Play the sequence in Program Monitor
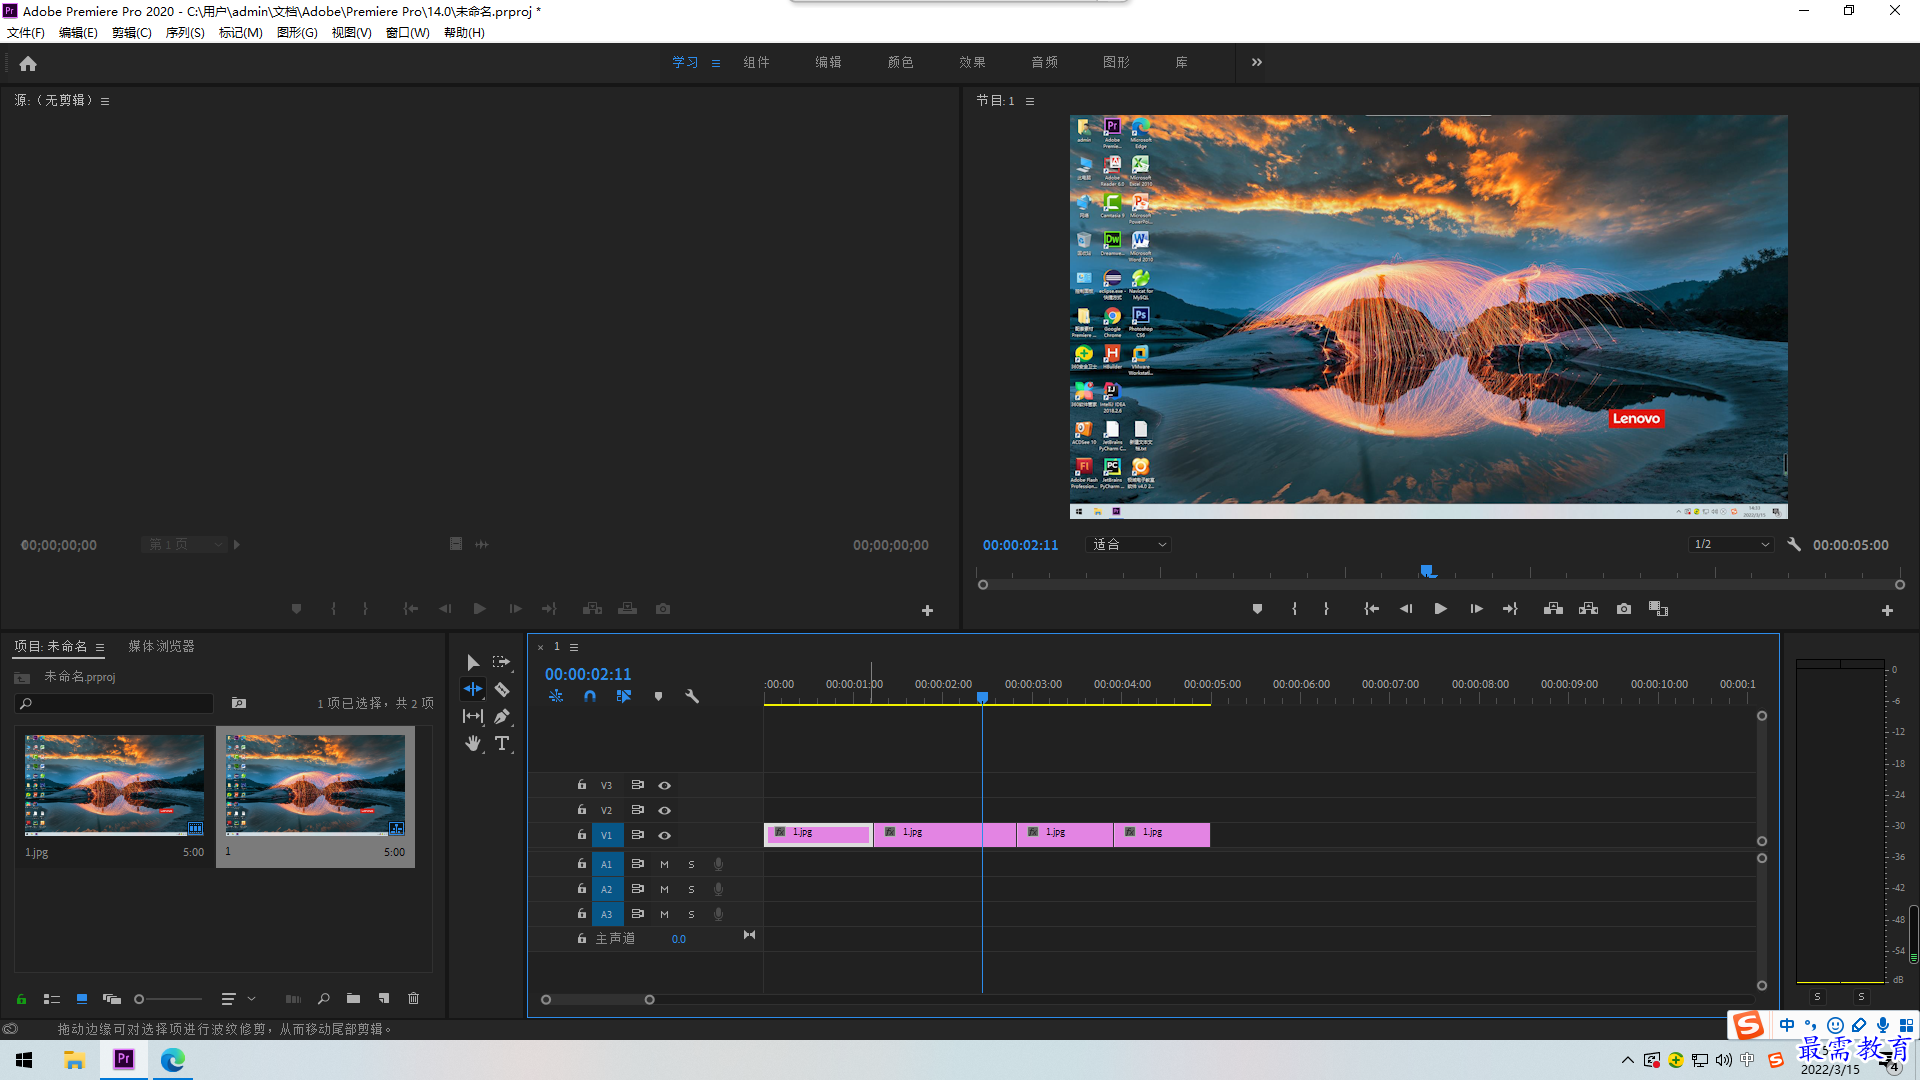Viewport: 1920px width, 1080px height. [x=1441, y=609]
